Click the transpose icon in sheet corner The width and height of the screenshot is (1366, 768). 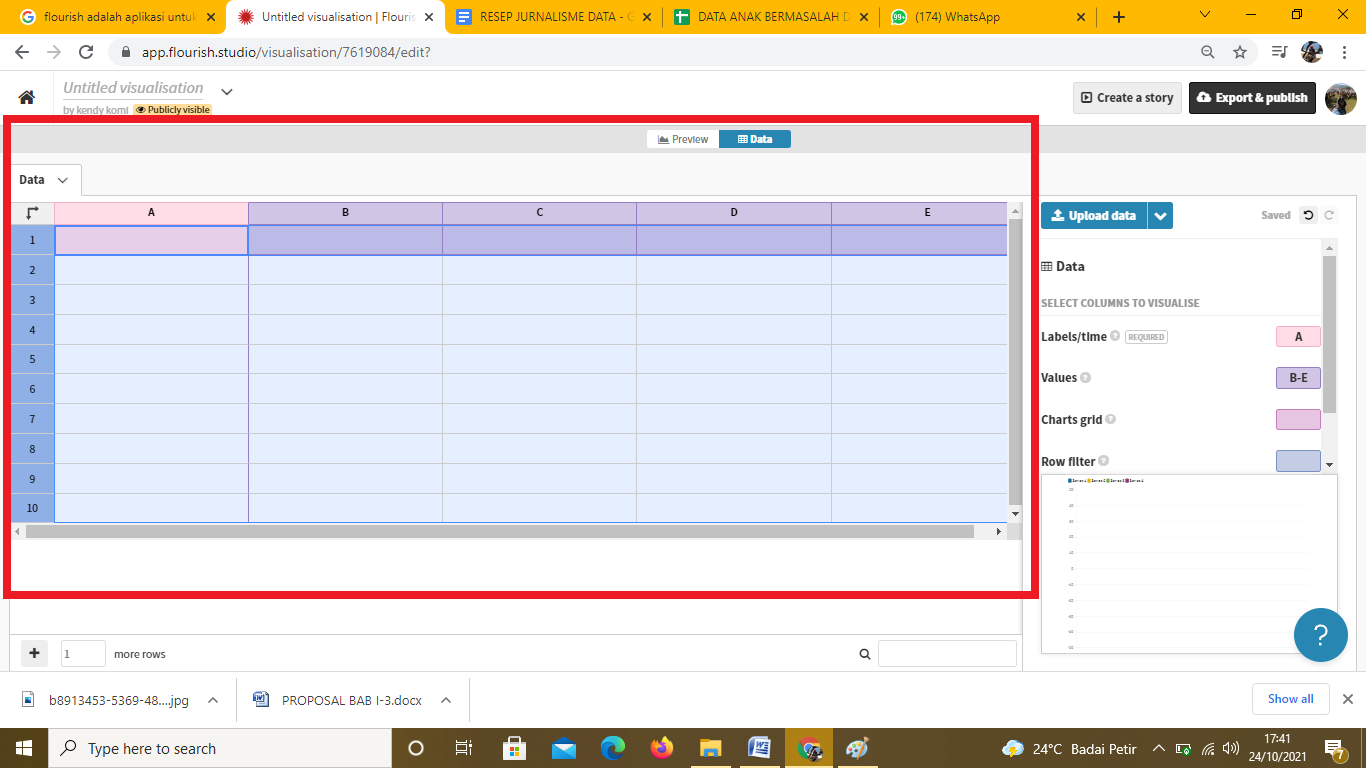coord(32,213)
